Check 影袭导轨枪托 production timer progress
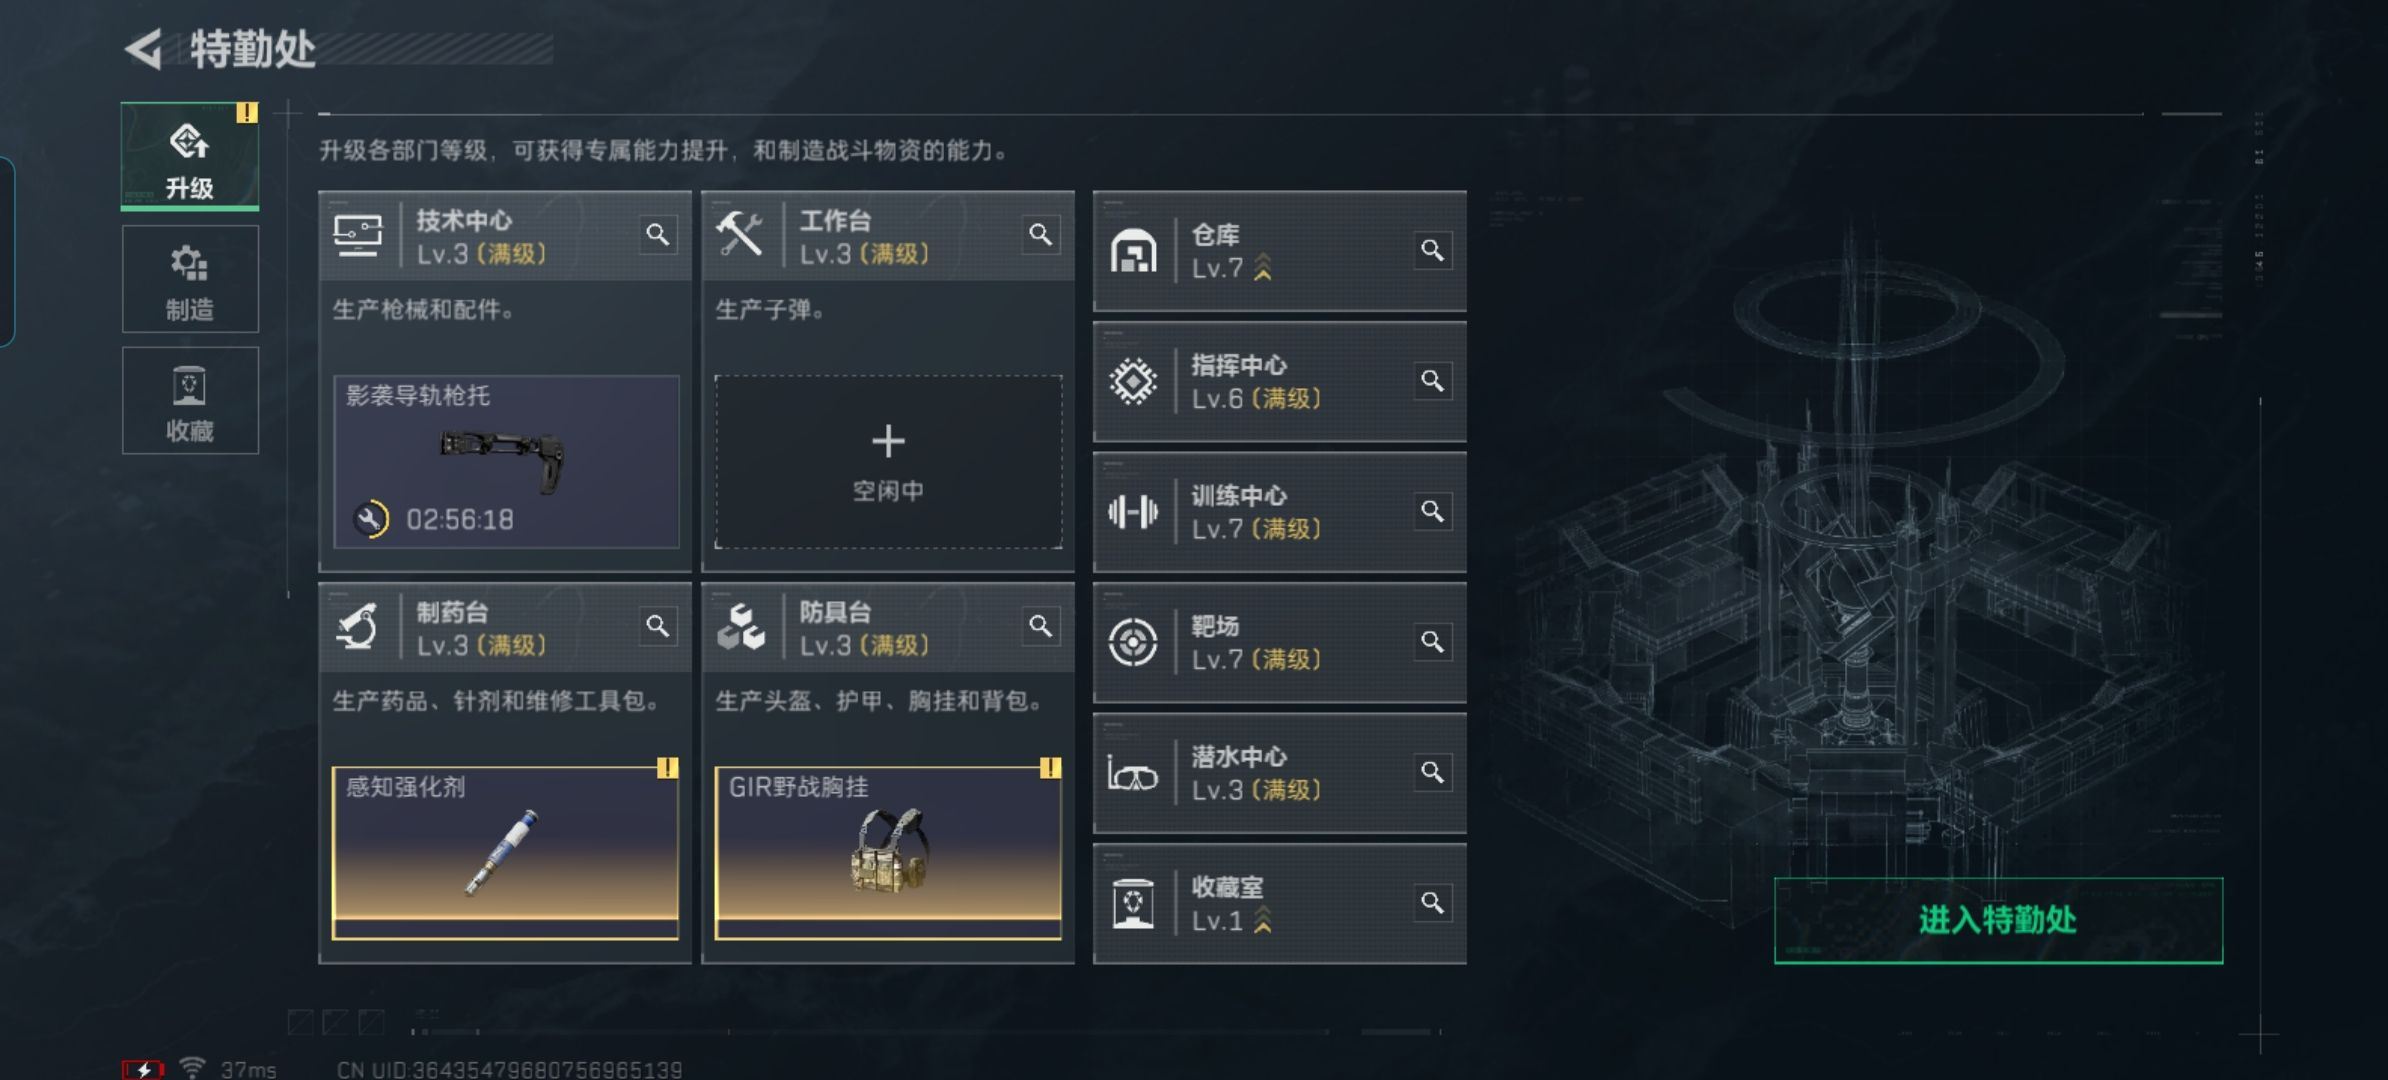 tap(434, 519)
